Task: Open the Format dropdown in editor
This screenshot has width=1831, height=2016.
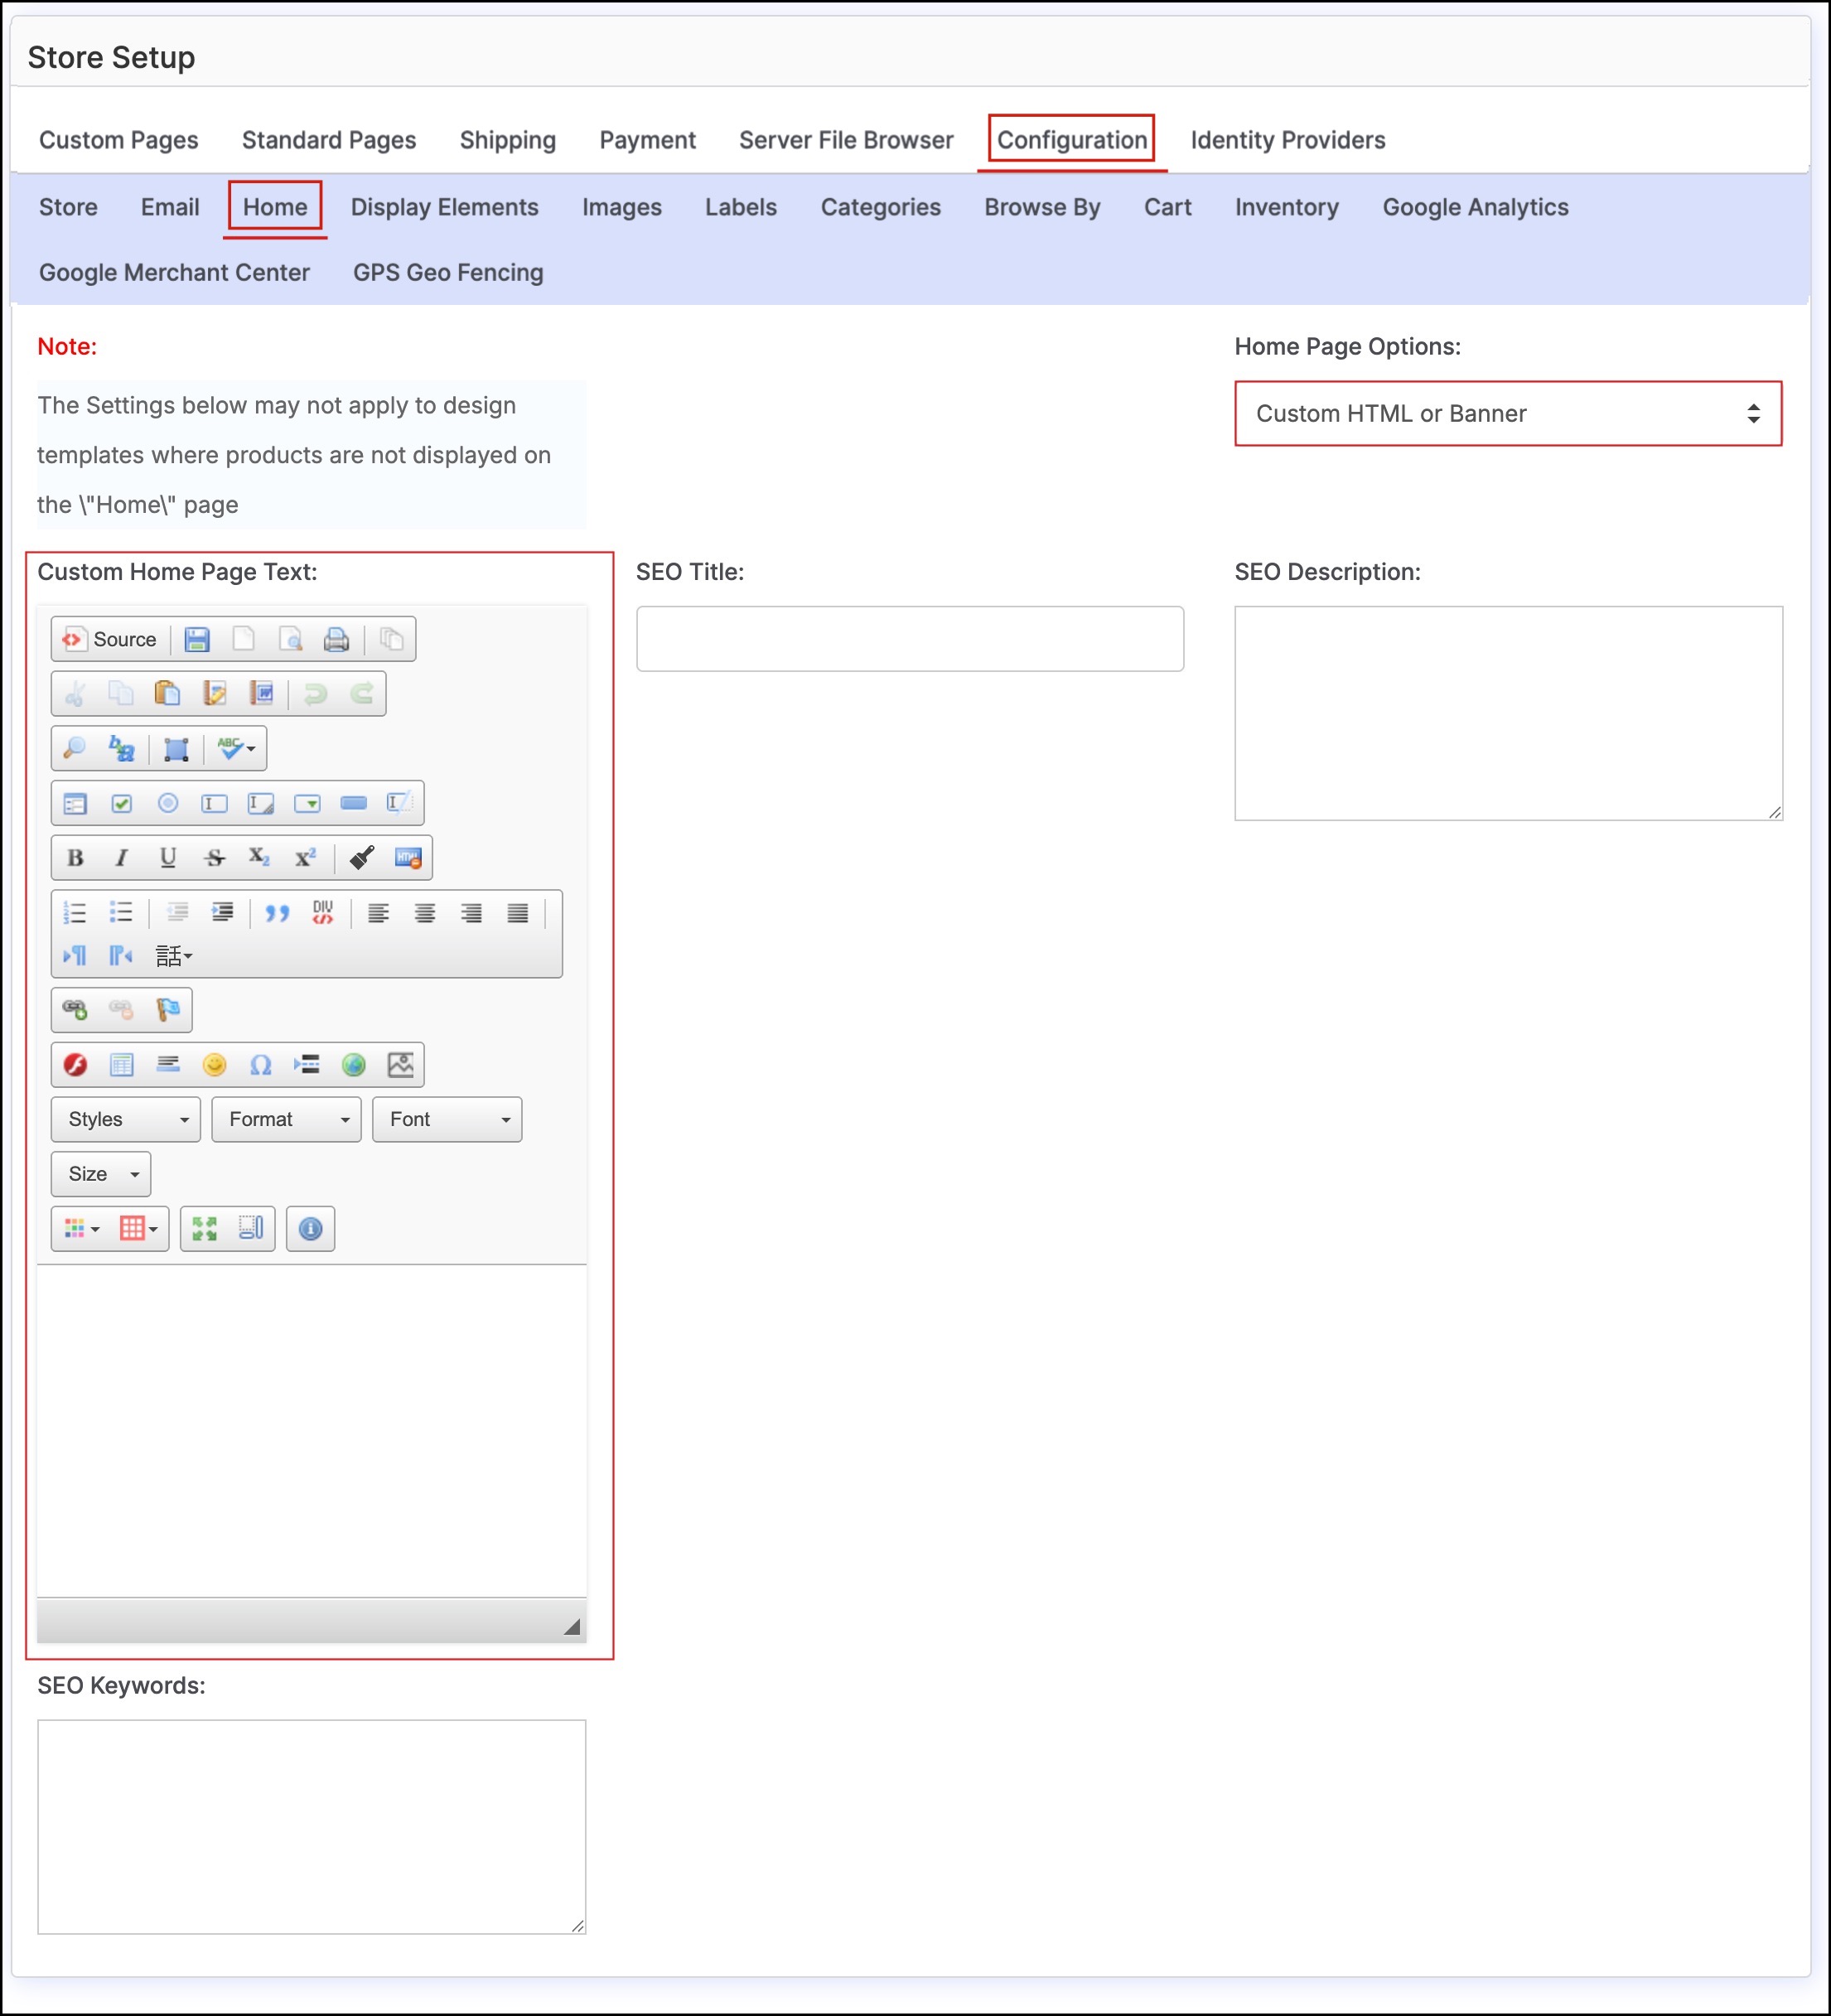Action: [286, 1119]
